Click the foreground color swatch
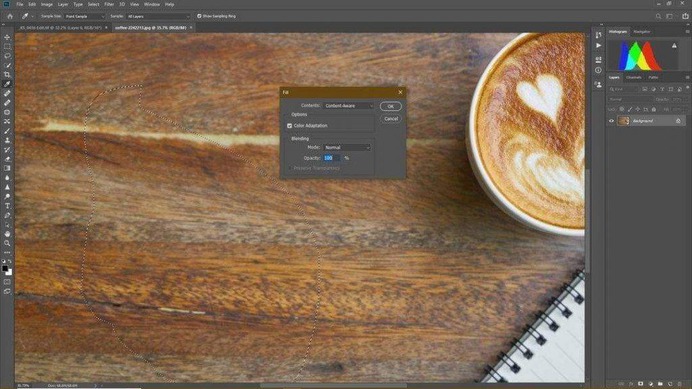Viewport: 692px width, 389px height. coord(5,268)
